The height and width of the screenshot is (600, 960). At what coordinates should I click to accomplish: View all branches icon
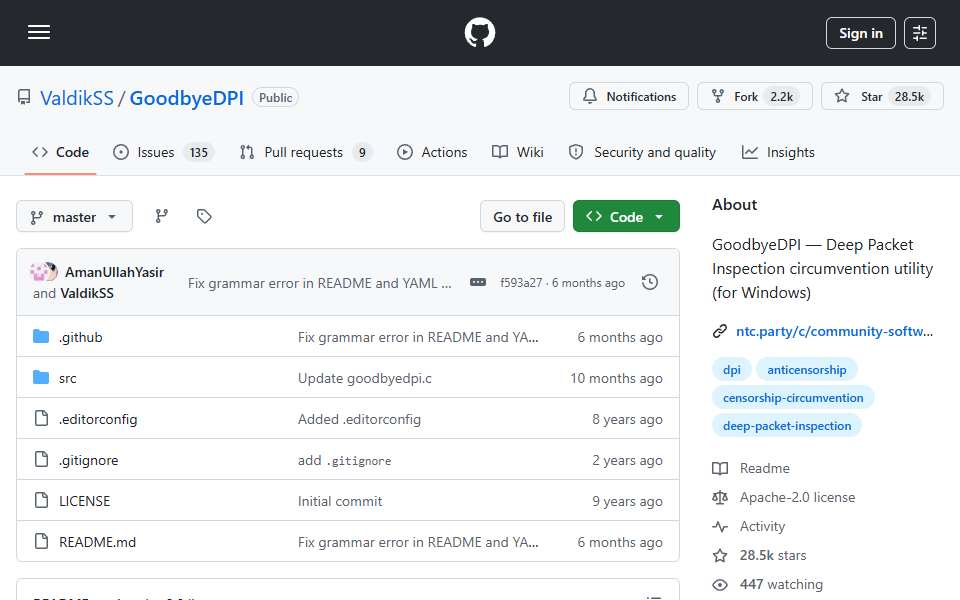click(x=162, y=216)
